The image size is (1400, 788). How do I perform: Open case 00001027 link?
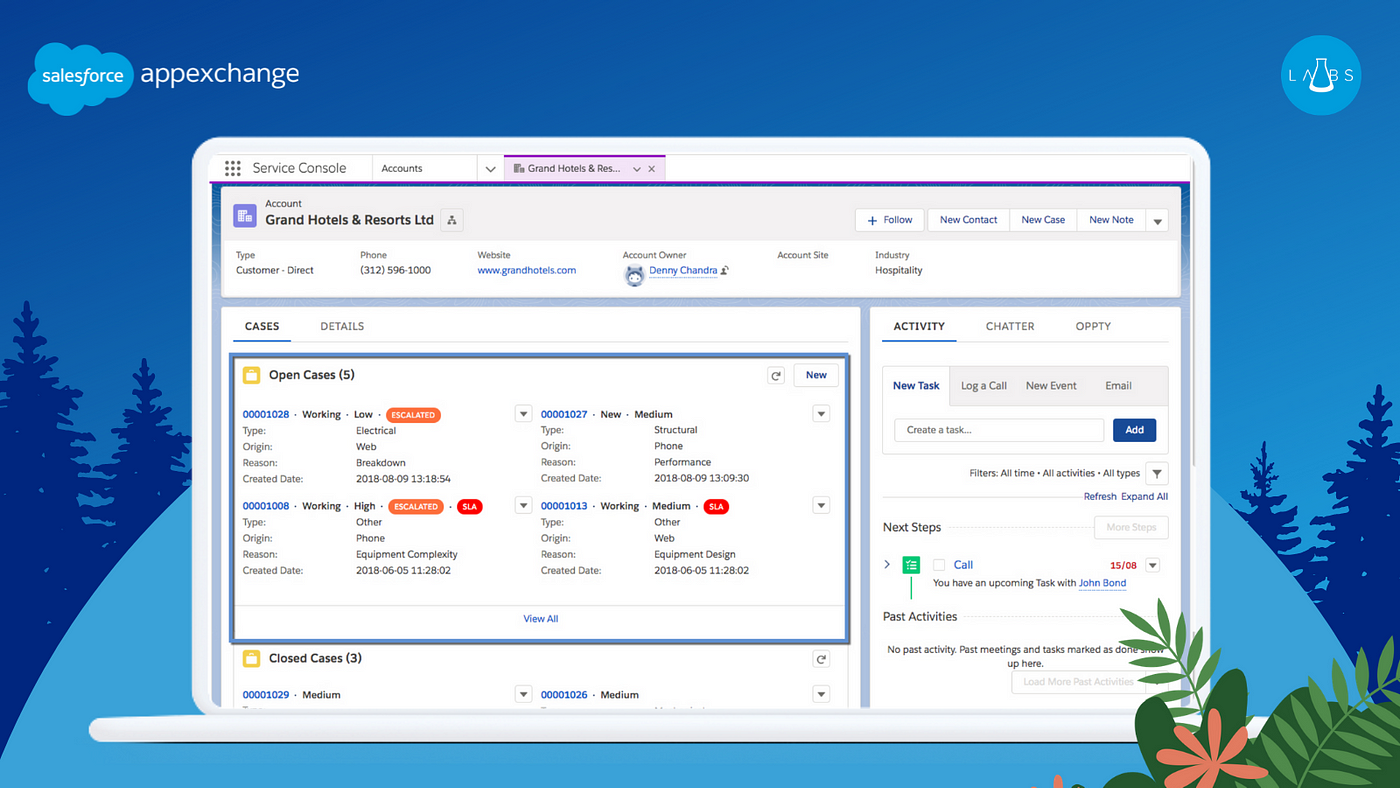coord(564,414)
